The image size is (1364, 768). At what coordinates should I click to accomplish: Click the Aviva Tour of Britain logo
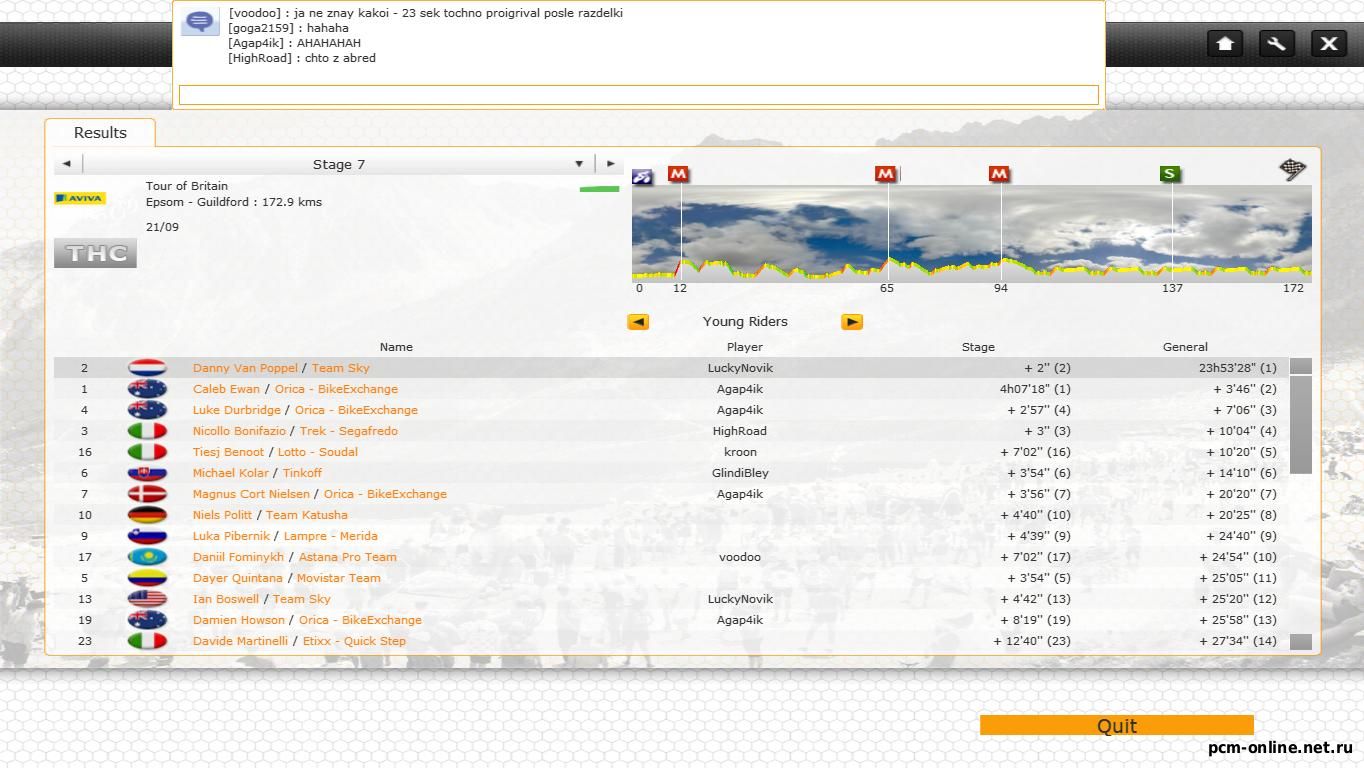(x=80, y=198)
